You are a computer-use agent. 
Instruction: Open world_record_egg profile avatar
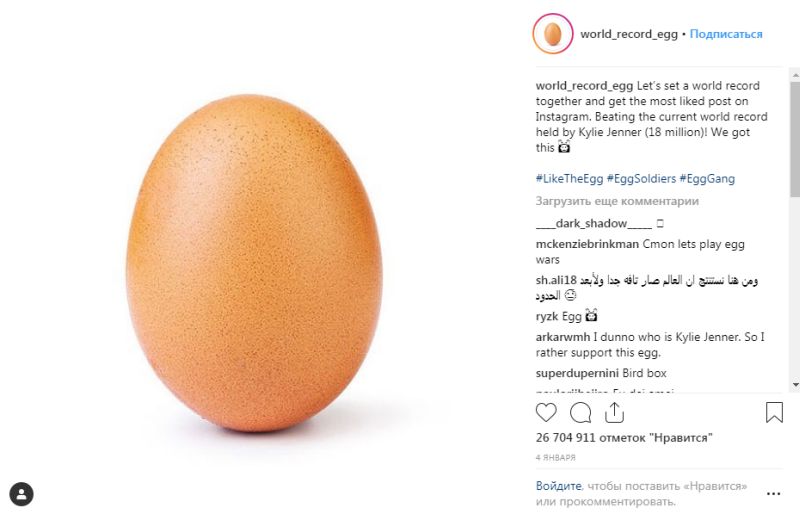point(552,34)
